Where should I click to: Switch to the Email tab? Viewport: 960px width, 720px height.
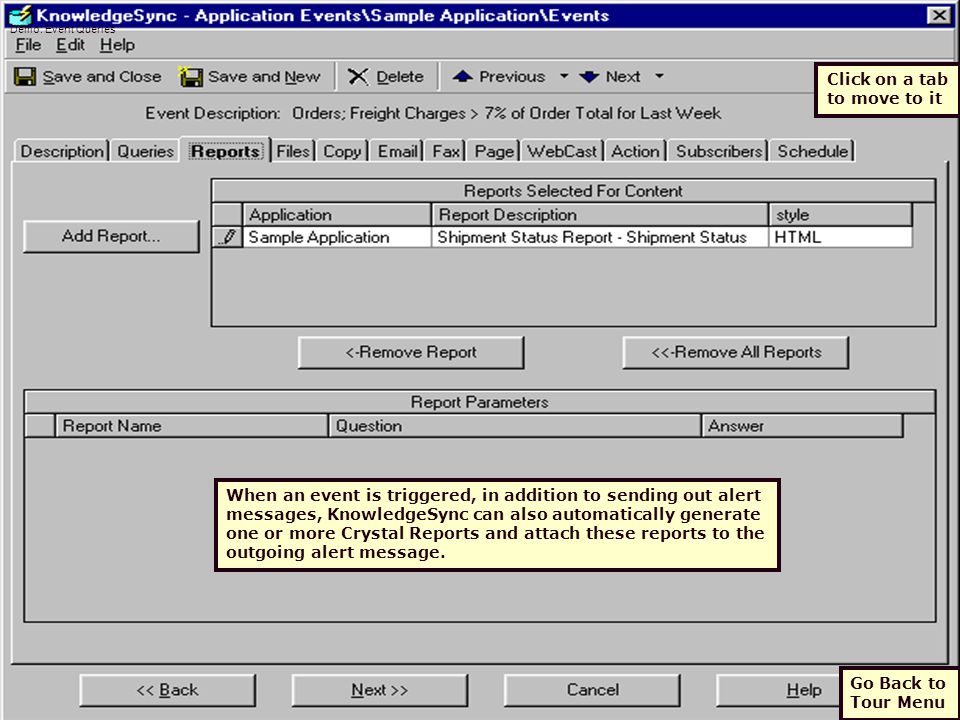pos(397,151)
